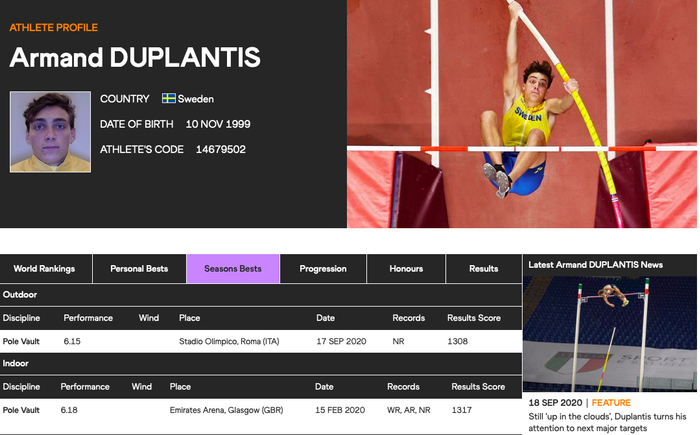Image resolution: width=700 pixels, height=435 pixels.
Task: Show the Honours tab
Action: pyautogui.click(x=406, y=269)
